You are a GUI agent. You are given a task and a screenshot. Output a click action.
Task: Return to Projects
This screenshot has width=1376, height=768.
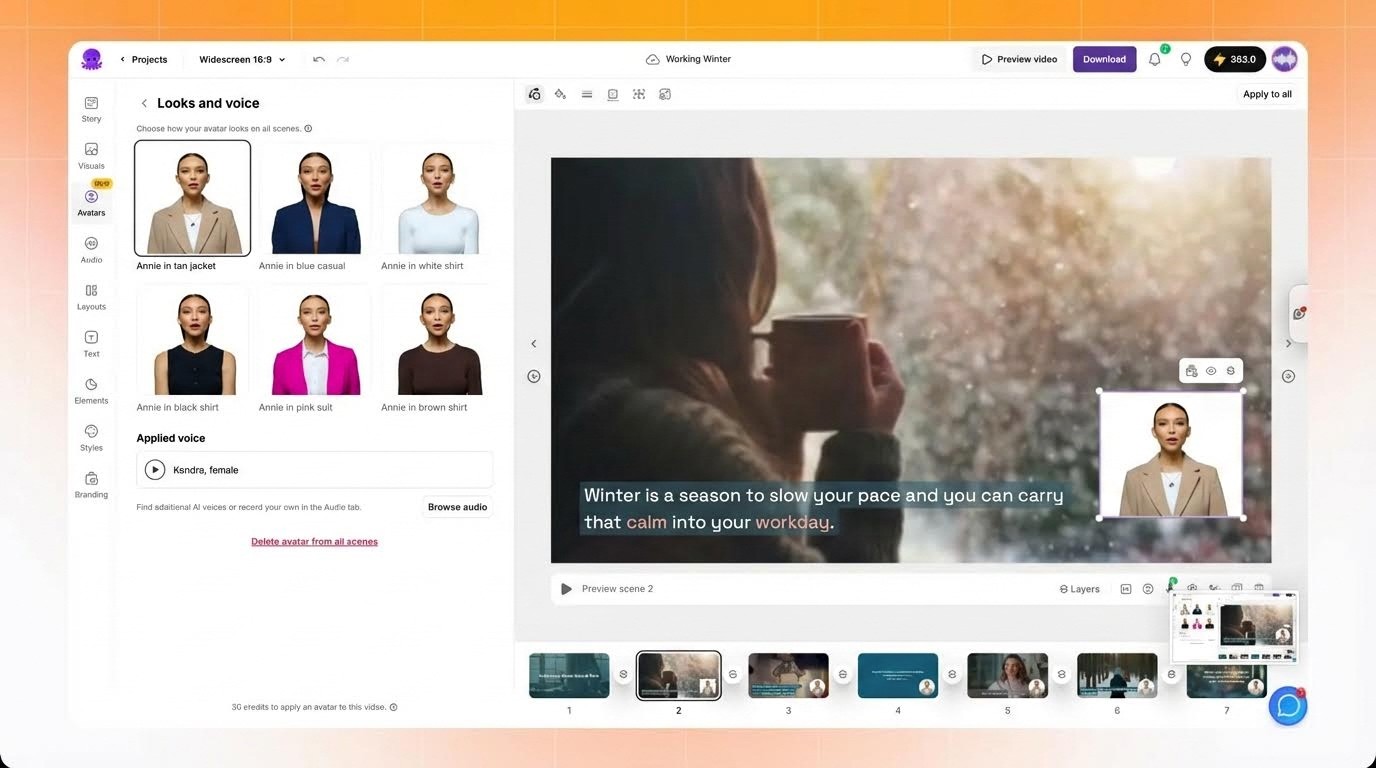[x=144, y=59]
